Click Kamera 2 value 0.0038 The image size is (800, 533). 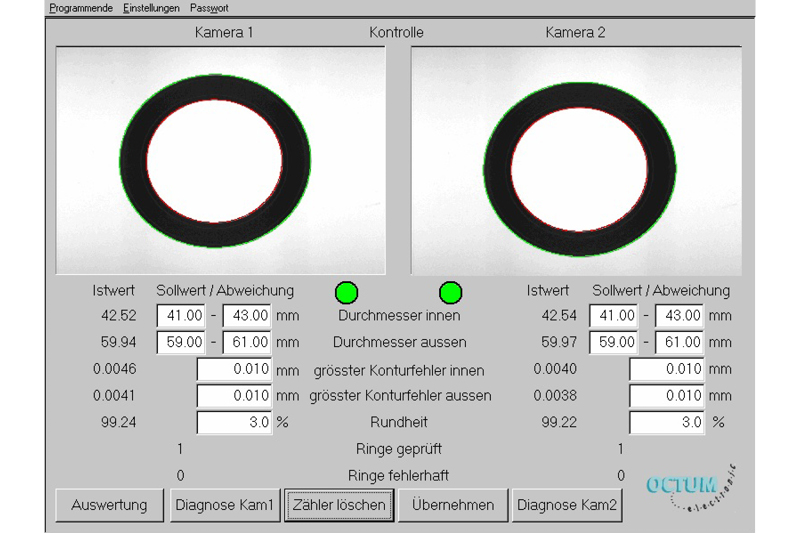click(555, 396)
